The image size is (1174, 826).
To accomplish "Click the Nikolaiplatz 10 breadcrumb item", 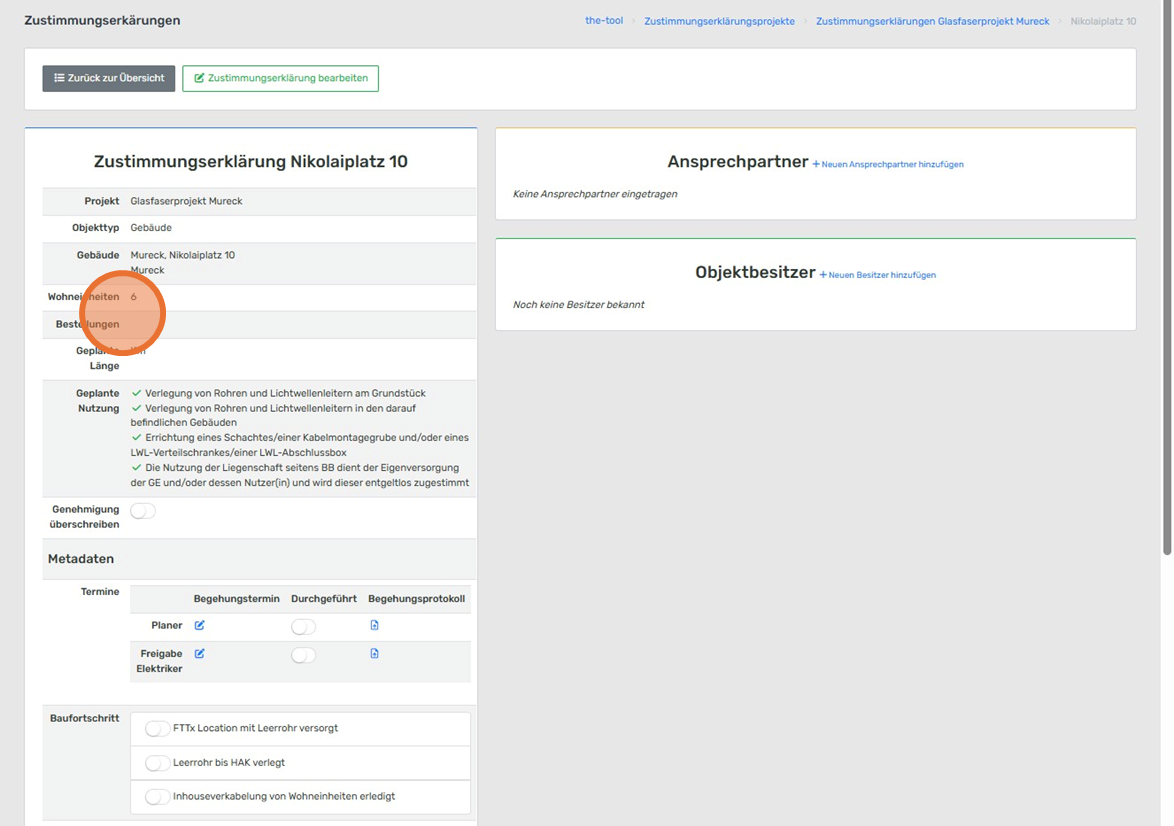I will click(1103, 21).
